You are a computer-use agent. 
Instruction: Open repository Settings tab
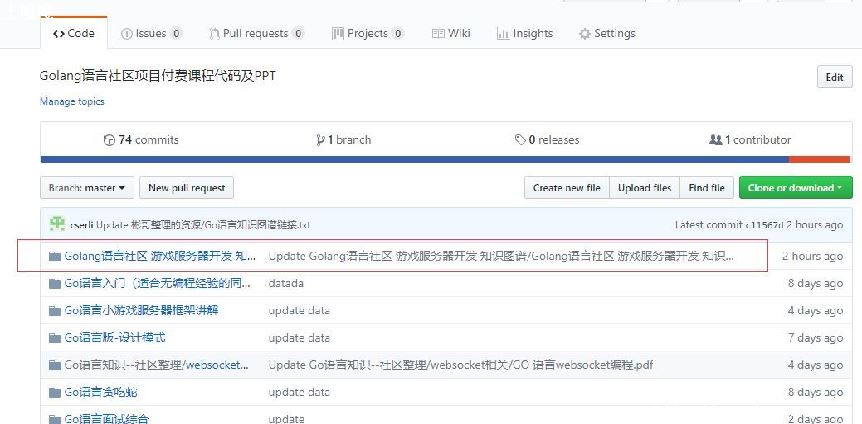(x=607, y=34)
